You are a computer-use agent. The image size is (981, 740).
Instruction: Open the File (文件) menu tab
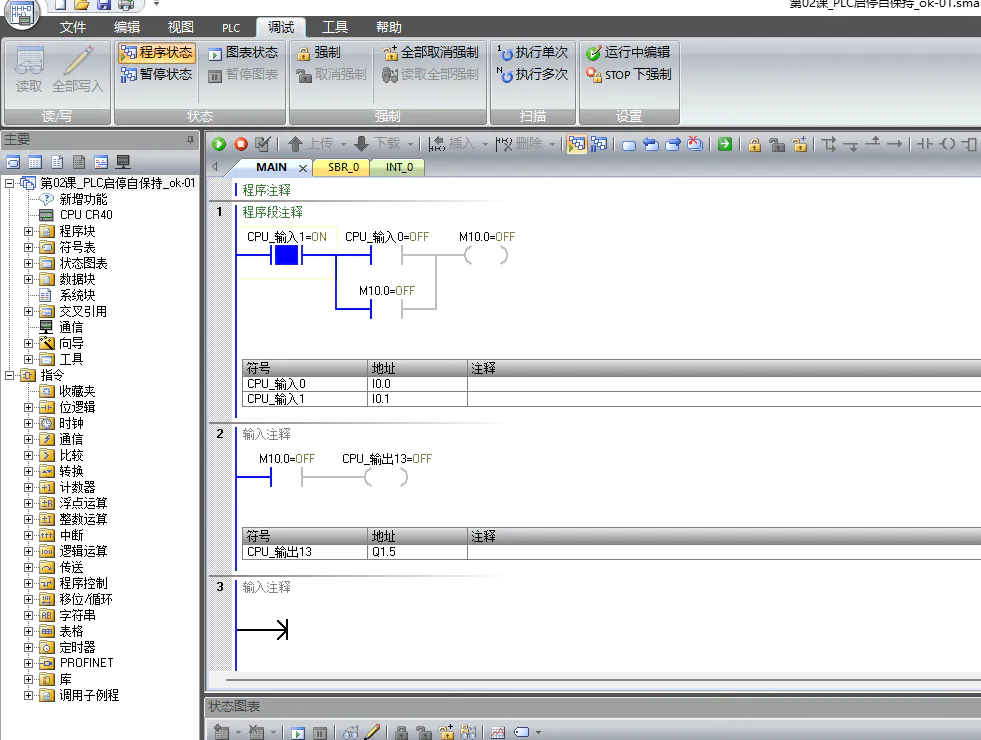pyautogui.click(x=73, y=28)
